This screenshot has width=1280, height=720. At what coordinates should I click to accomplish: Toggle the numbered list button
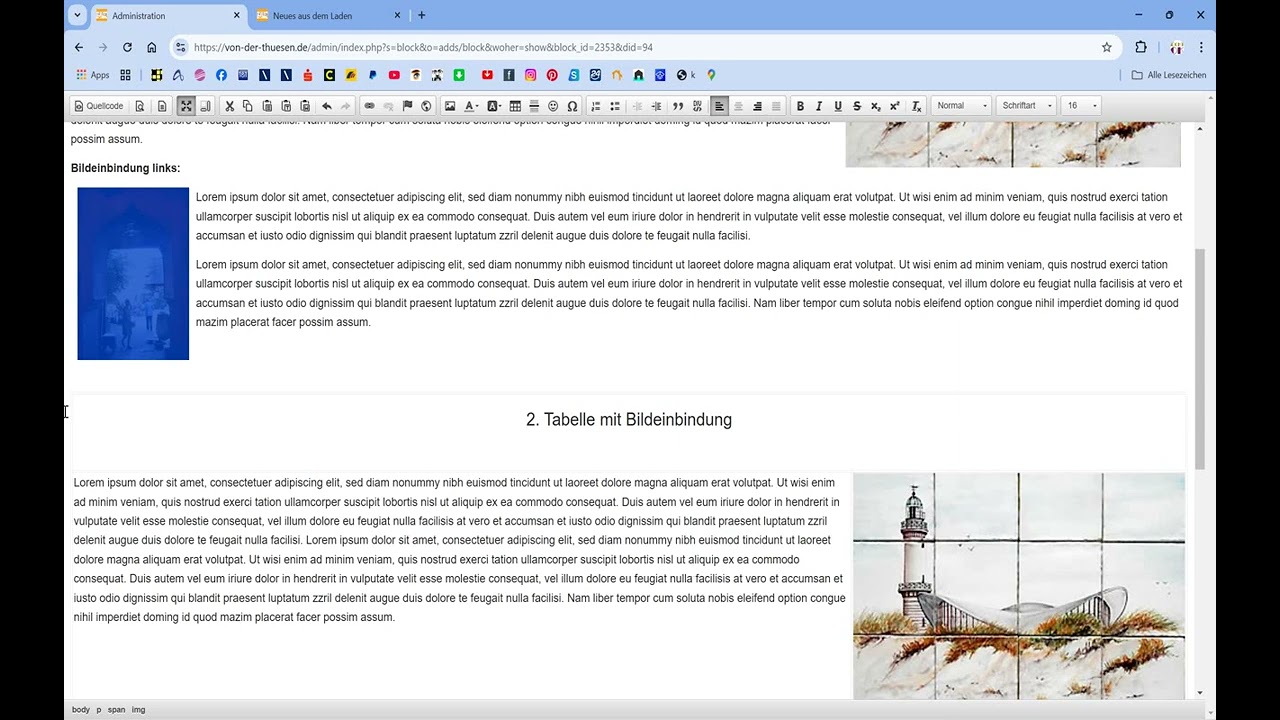pos(596,106)
